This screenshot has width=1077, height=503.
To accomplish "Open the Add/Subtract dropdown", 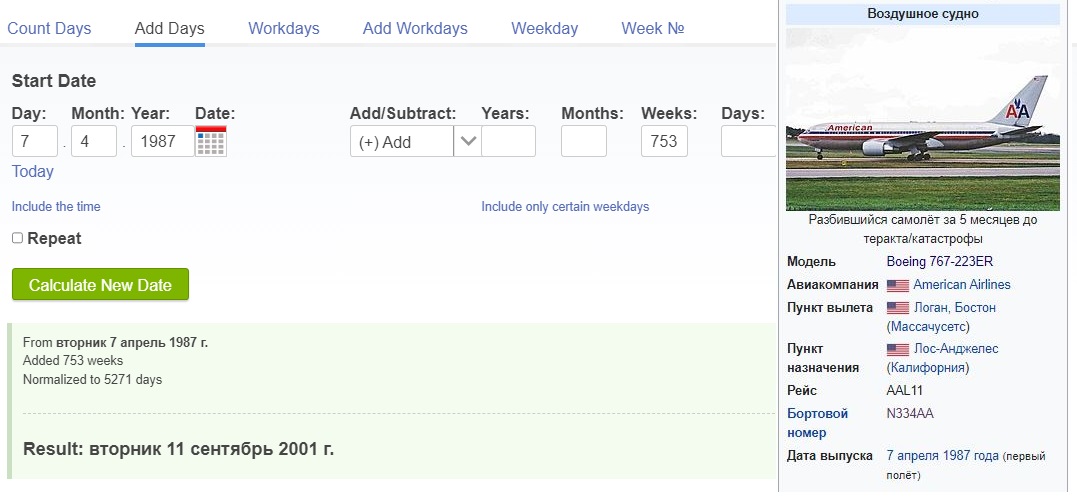I will 415,142.
